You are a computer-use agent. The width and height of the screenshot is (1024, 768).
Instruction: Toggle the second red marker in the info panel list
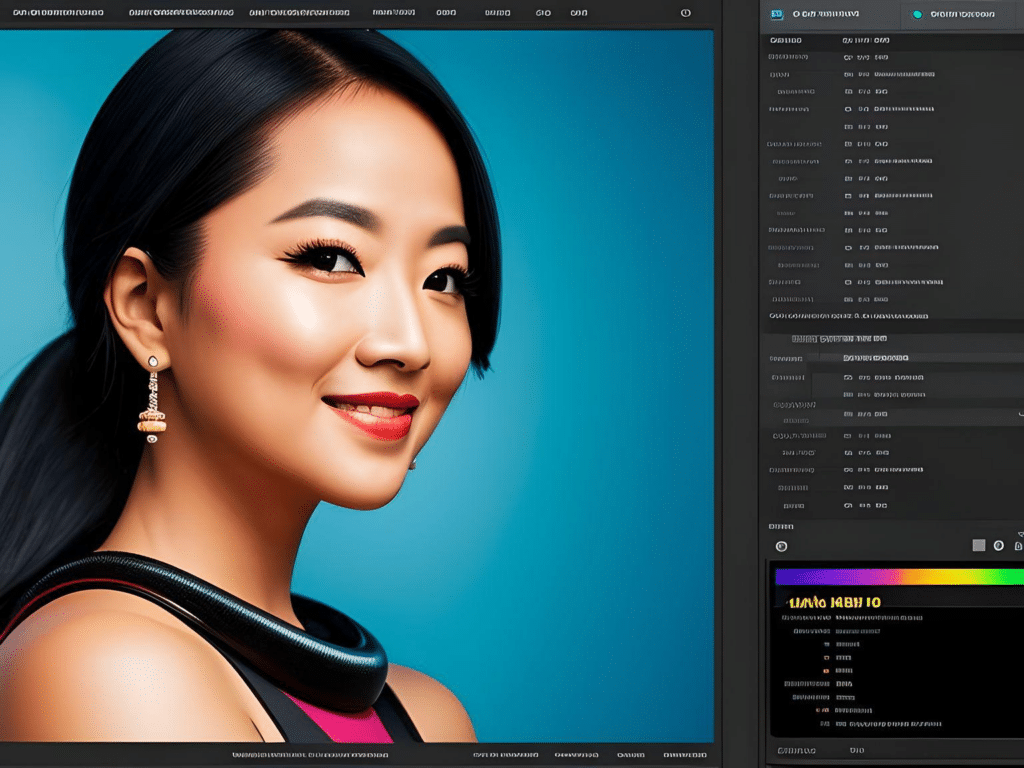tap(826, 670)
